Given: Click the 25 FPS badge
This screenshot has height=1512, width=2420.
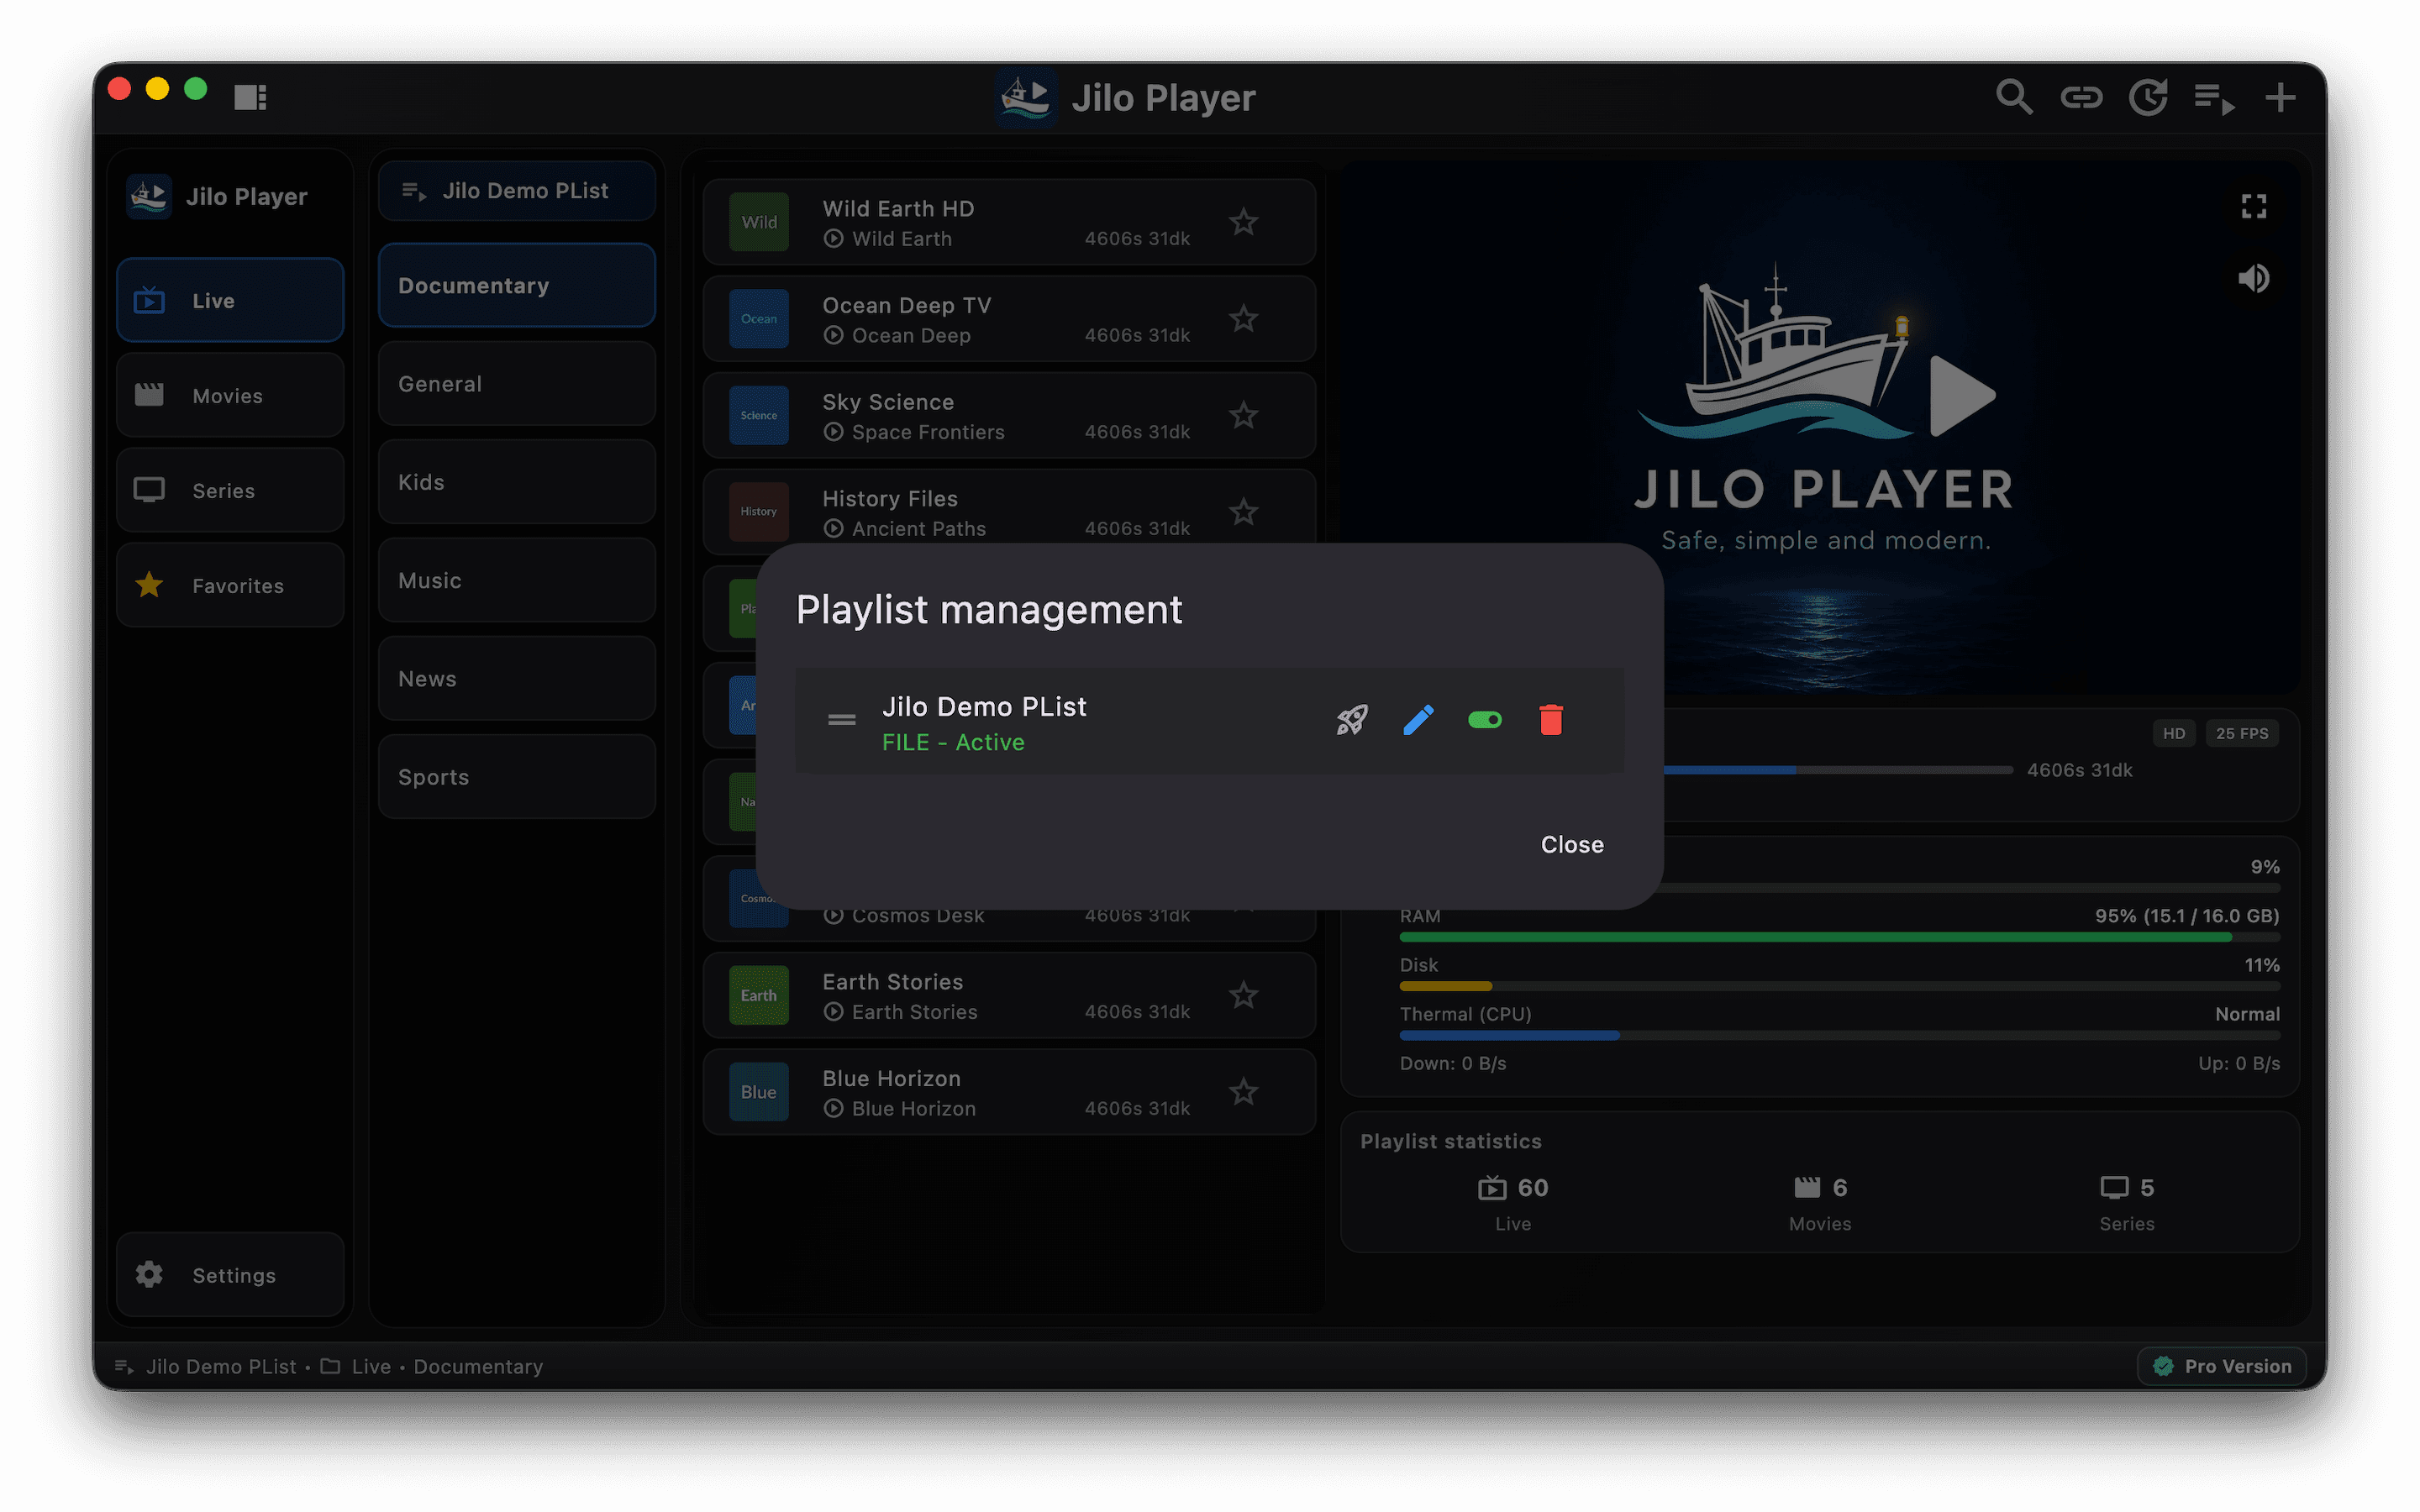Looking at the screenshot, I should click(2242, 734).
